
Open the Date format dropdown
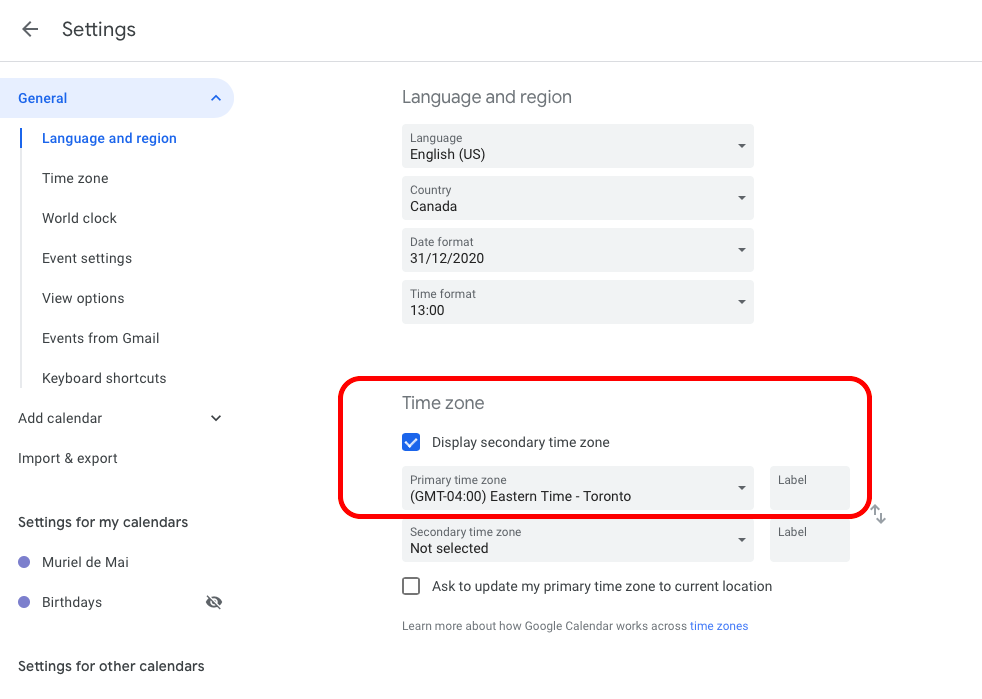(577, 250)
